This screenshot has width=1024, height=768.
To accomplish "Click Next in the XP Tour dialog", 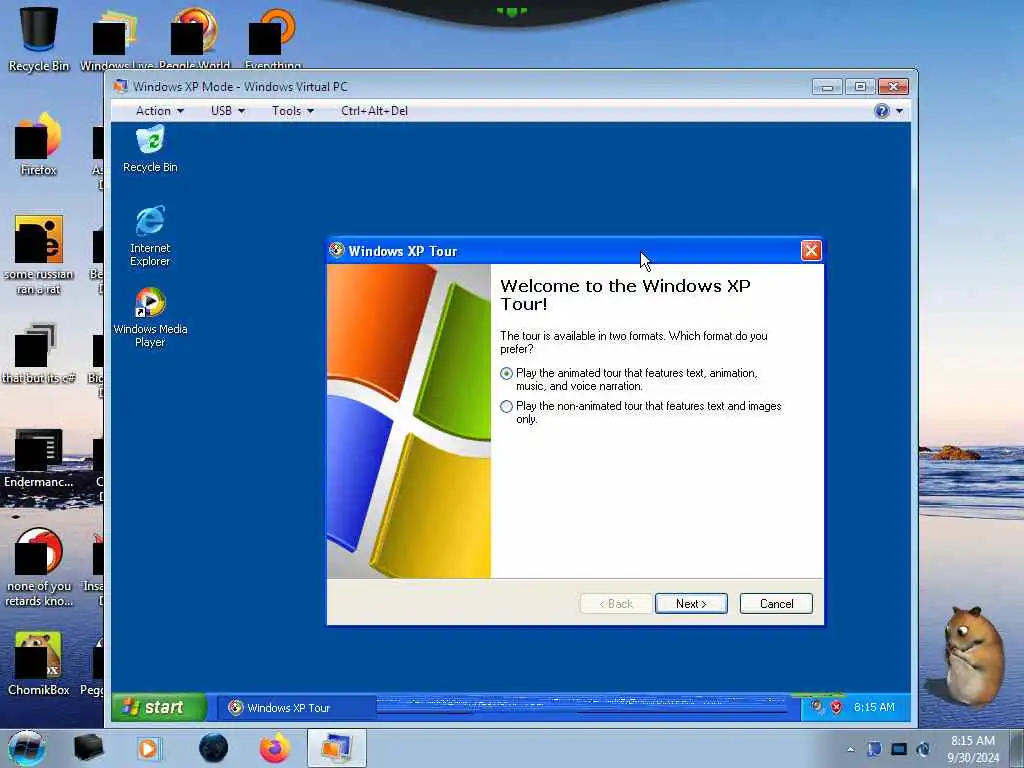I will pos(691,603).
